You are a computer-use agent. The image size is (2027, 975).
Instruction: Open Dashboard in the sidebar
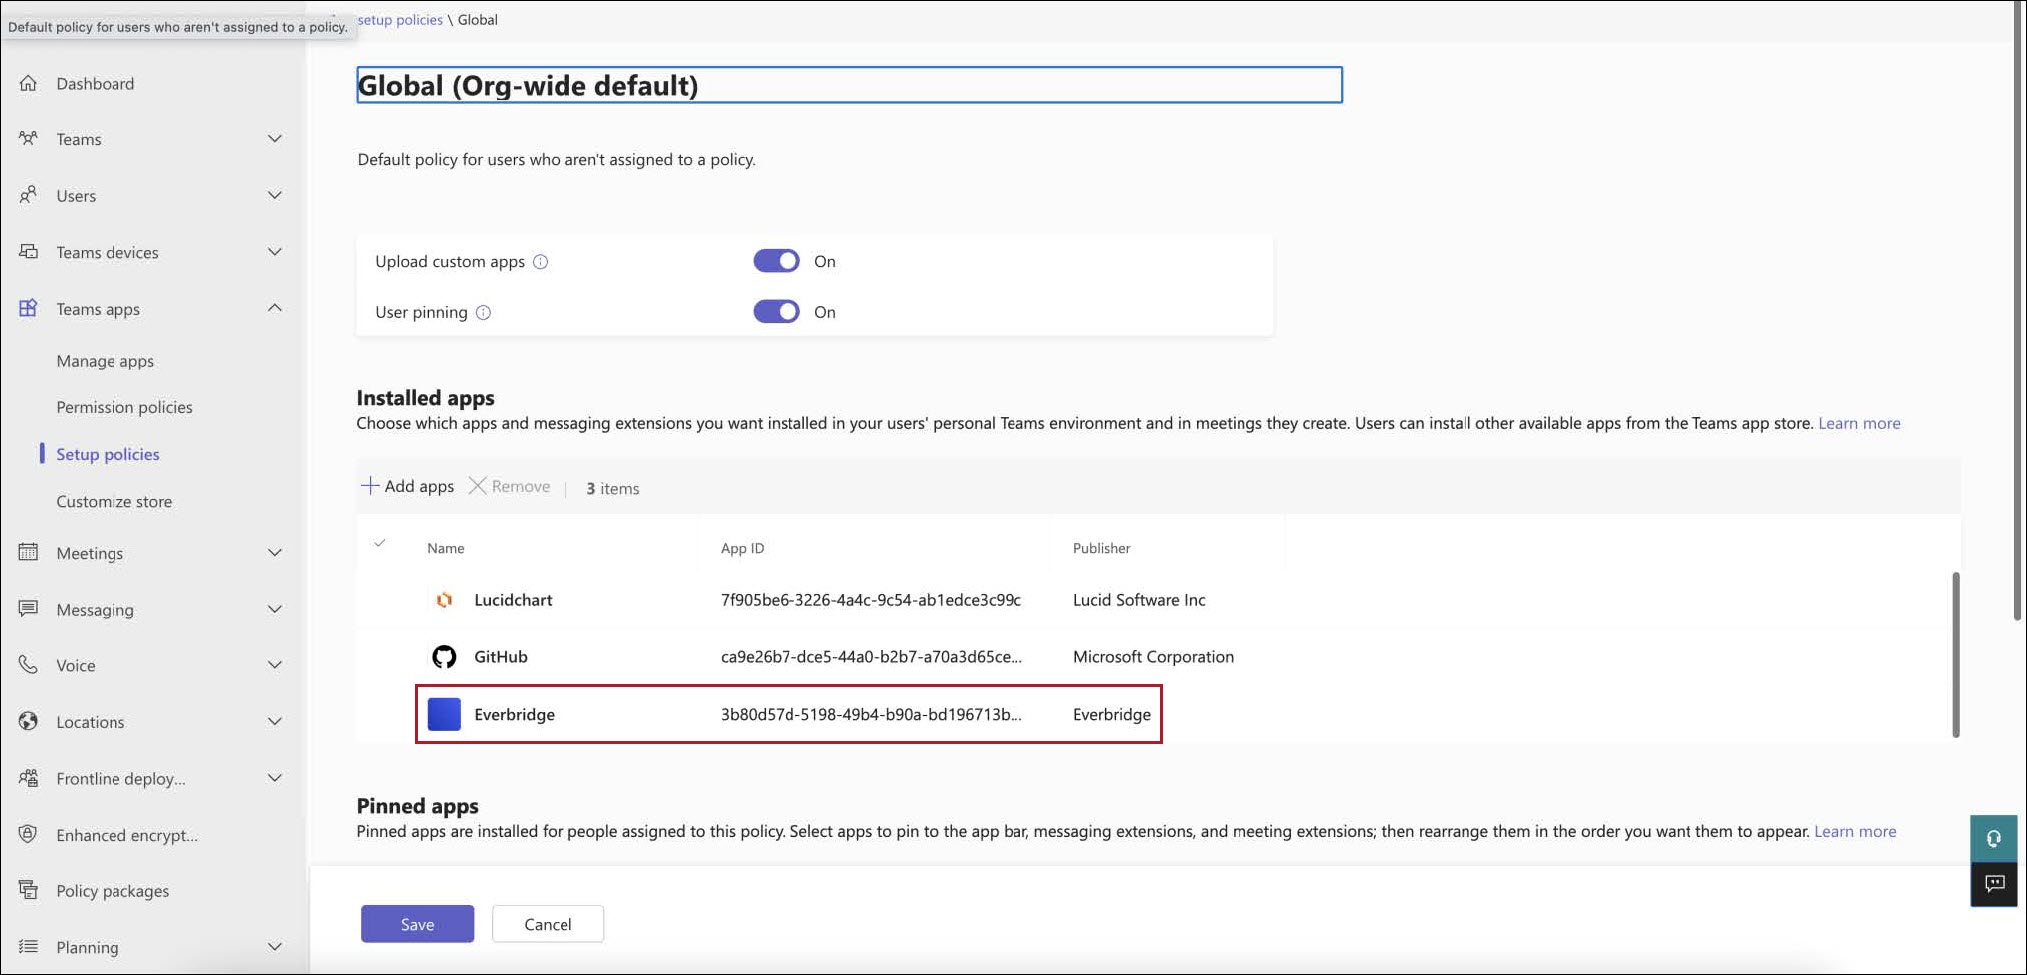(x=95, y=83)
